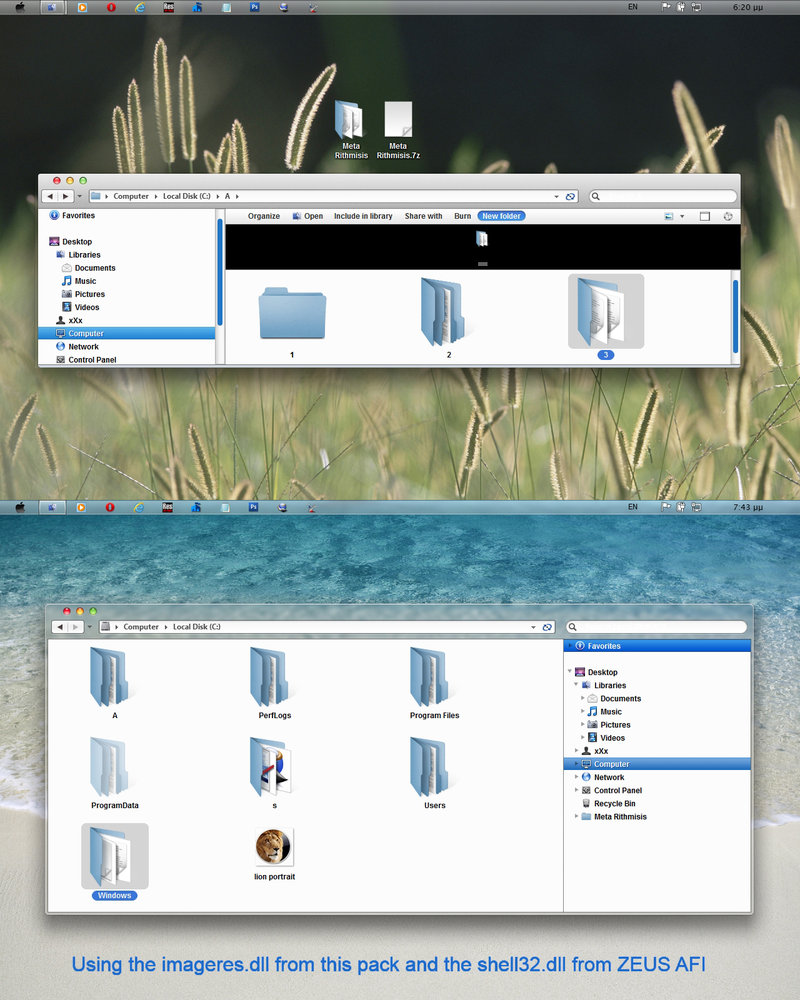800x1000 pixels.
Task: Go back in the folder A window
Action: [50, 196]
